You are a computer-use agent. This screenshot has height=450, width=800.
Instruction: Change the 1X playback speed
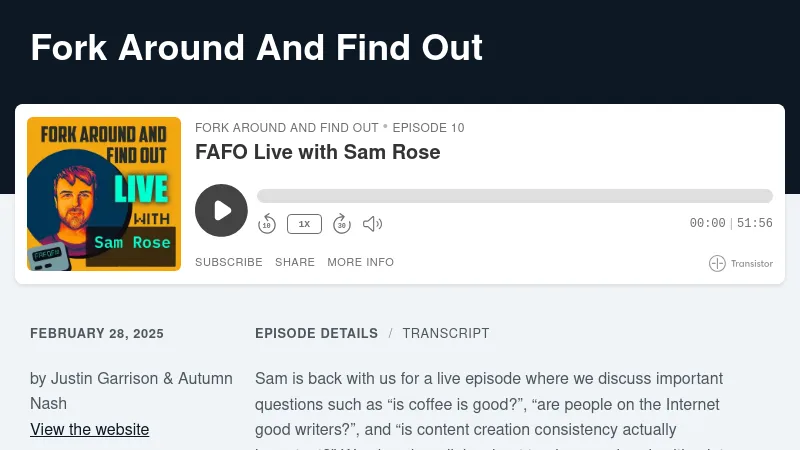click(x=304, y=224)
